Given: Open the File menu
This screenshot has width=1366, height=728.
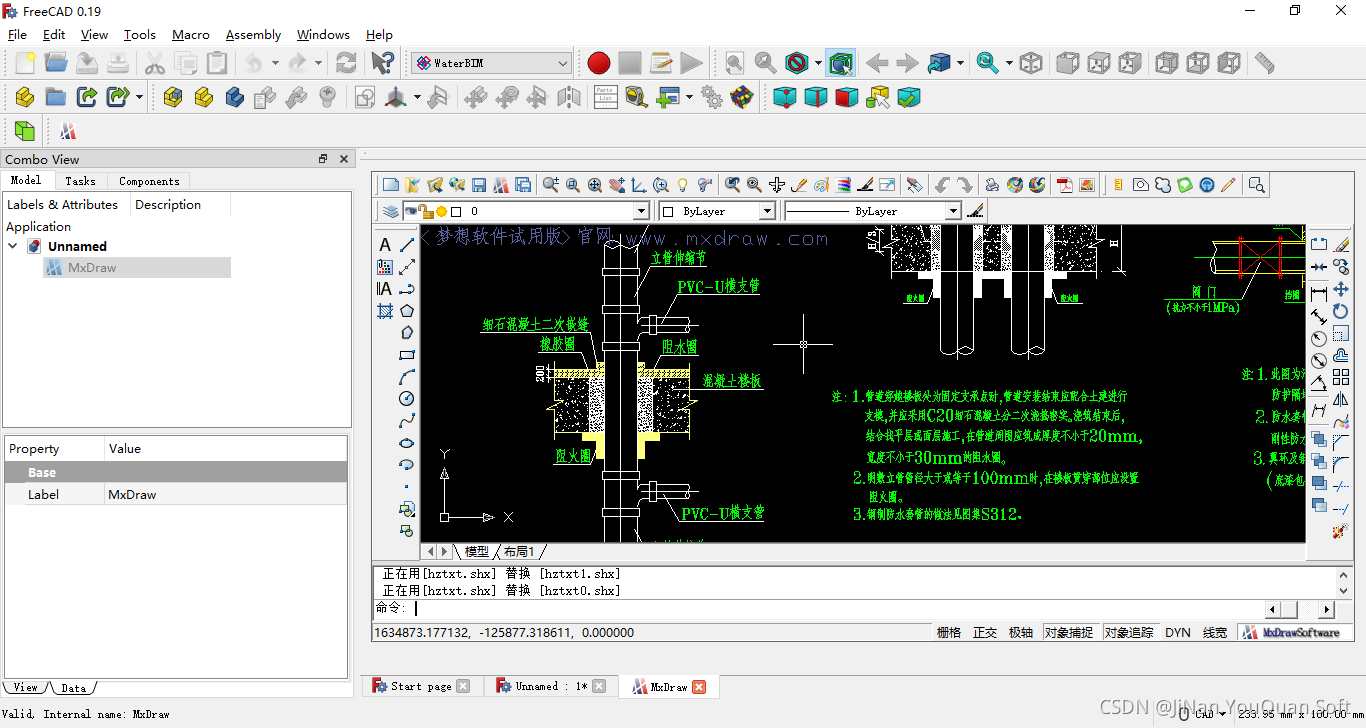Looking at the screenshot, I should click(x=18, y=34).
